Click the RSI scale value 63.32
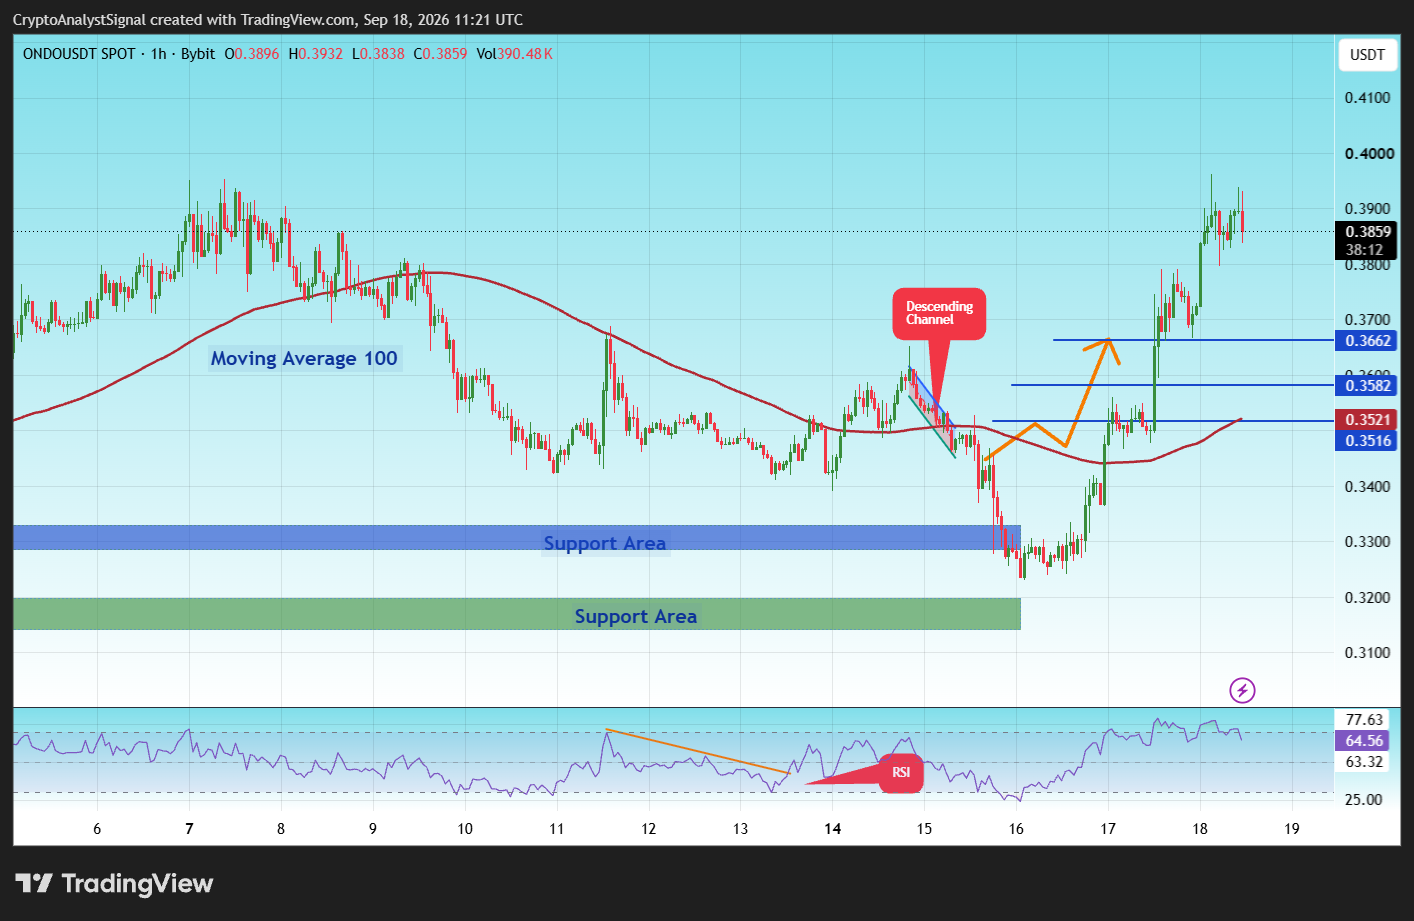Screen dimensions: 1414x921 pos(1364,762)
